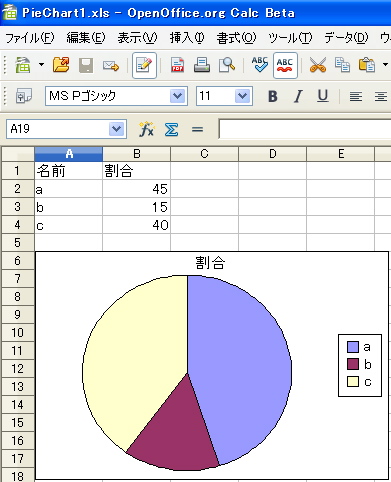Open the Function Wizard fx icon
Screen dimensions: 391x482
pyautogui.click(x=146, y=129)
